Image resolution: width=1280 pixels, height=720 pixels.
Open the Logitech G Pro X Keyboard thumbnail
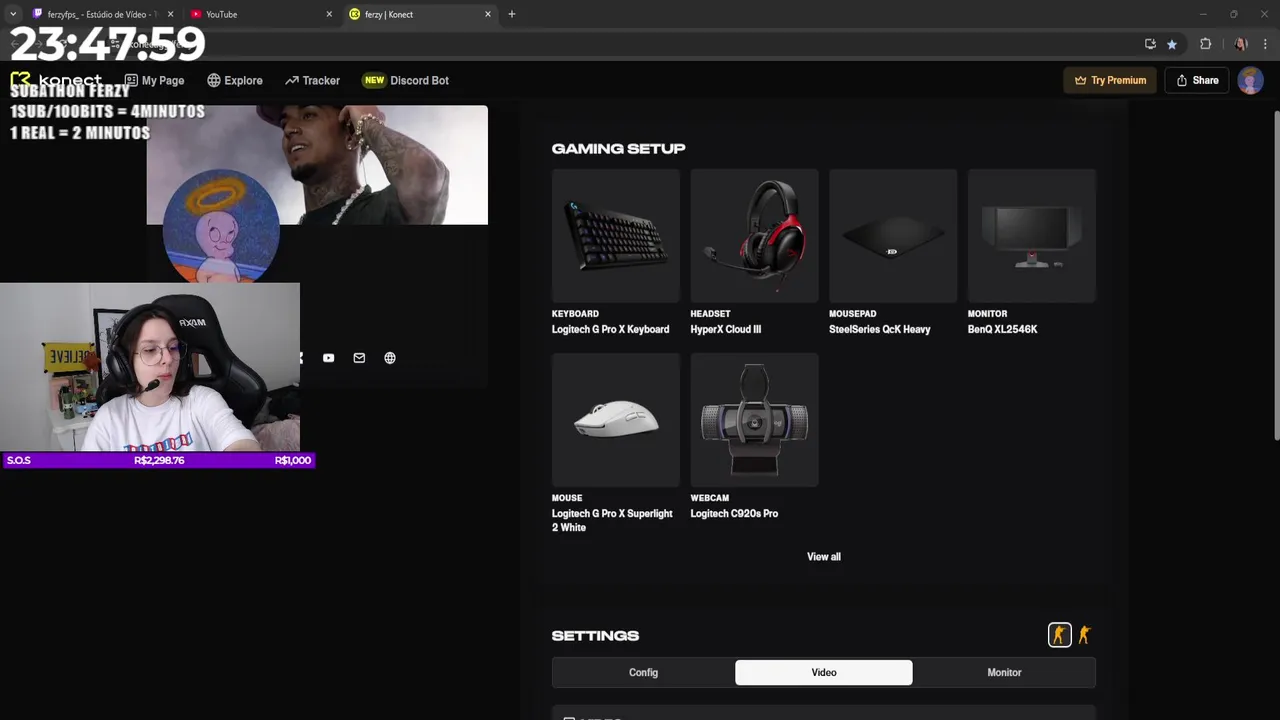[x=616, y=236]
